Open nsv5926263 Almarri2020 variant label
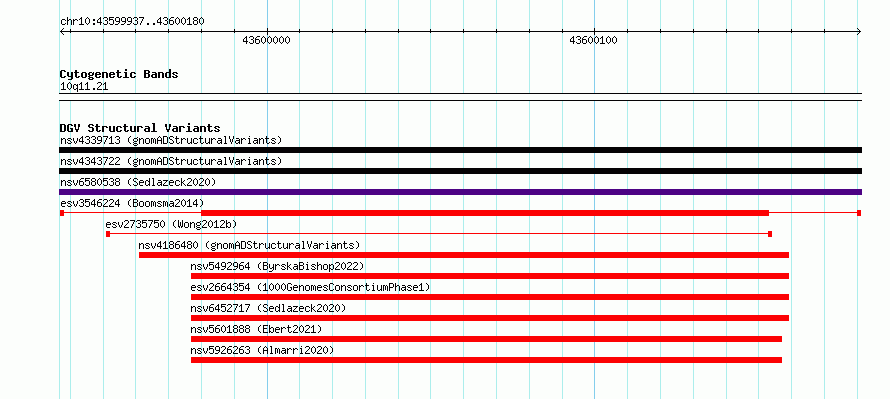The width and height of the screenshot is (890, 399). coord(262,350)
